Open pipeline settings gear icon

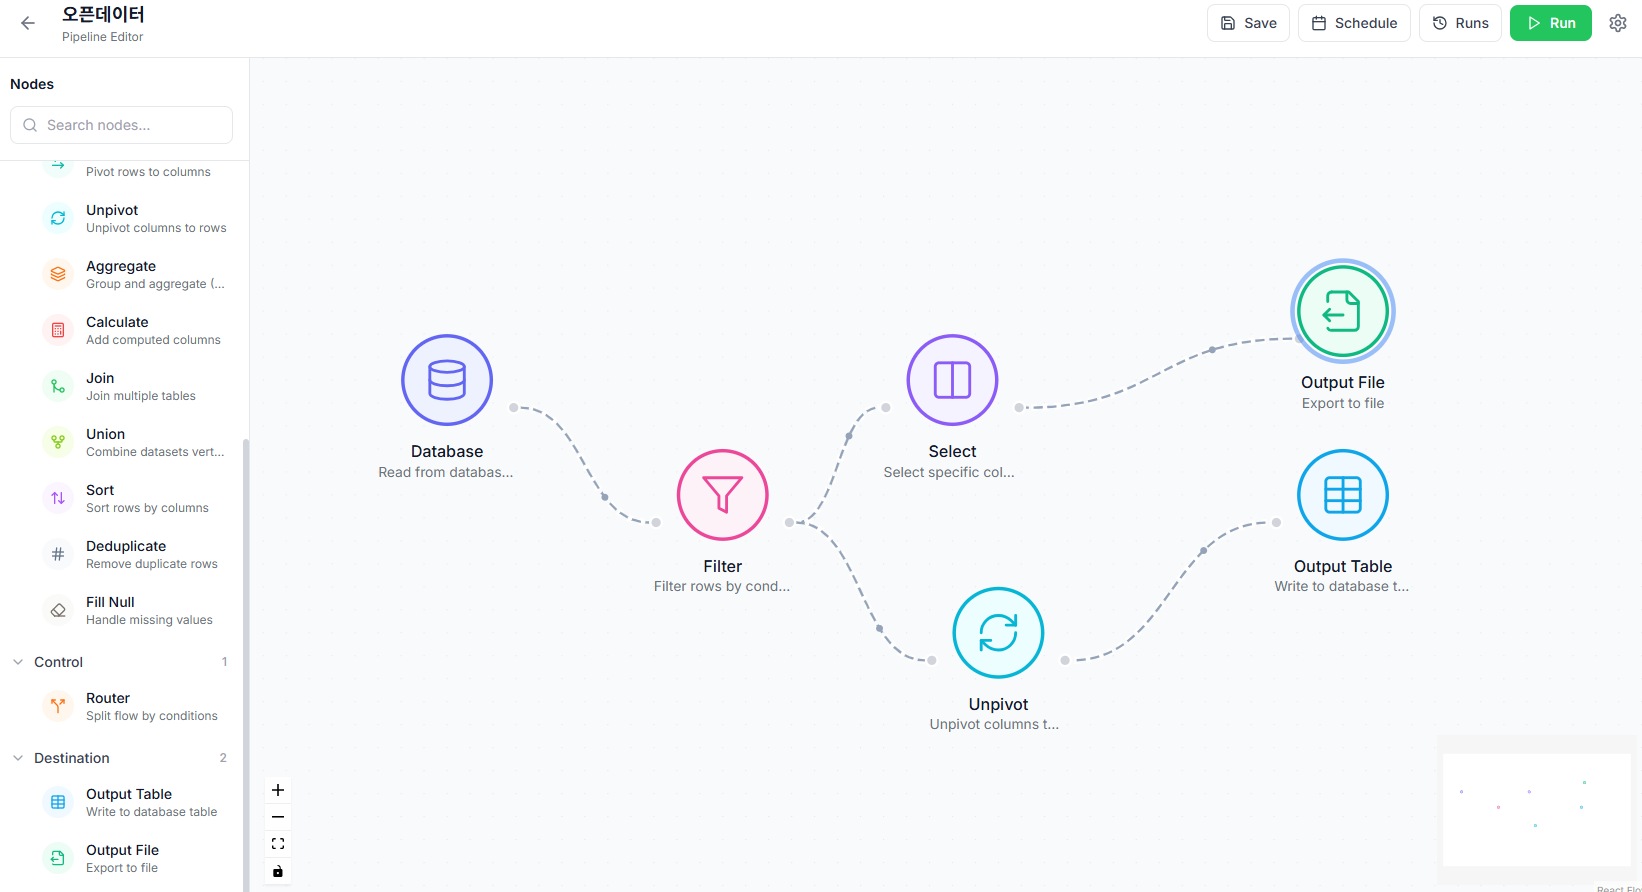click(1618, 23)
